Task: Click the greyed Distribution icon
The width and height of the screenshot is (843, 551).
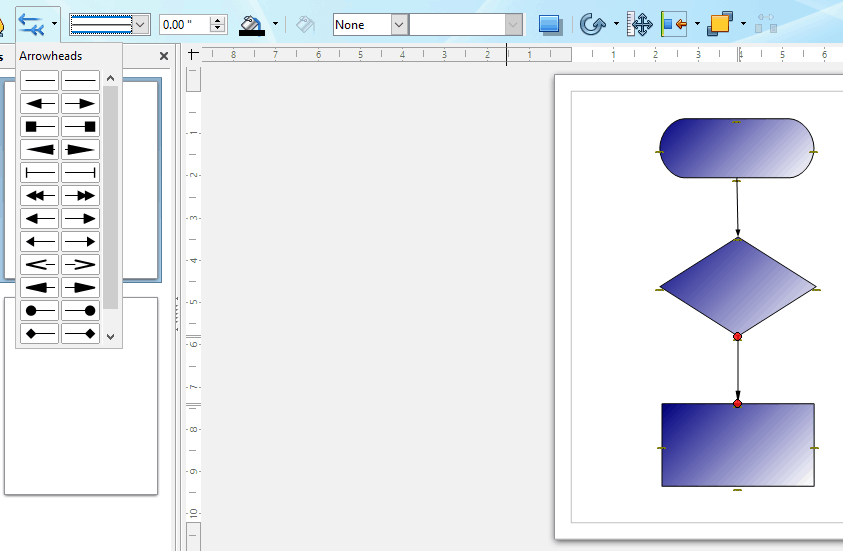Action: (x=766, y=24)
